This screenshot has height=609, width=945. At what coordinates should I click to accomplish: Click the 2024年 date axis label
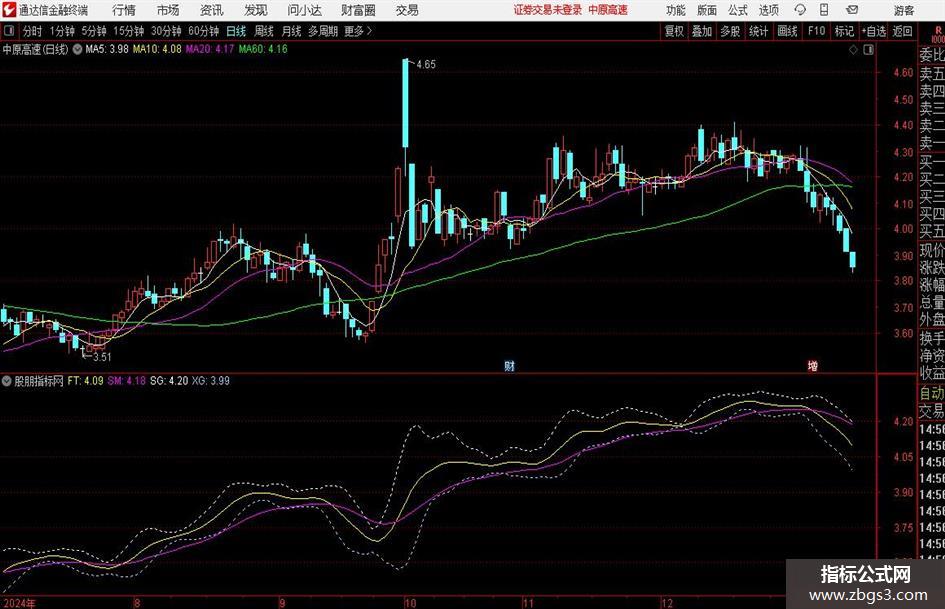tap(19, 603)
